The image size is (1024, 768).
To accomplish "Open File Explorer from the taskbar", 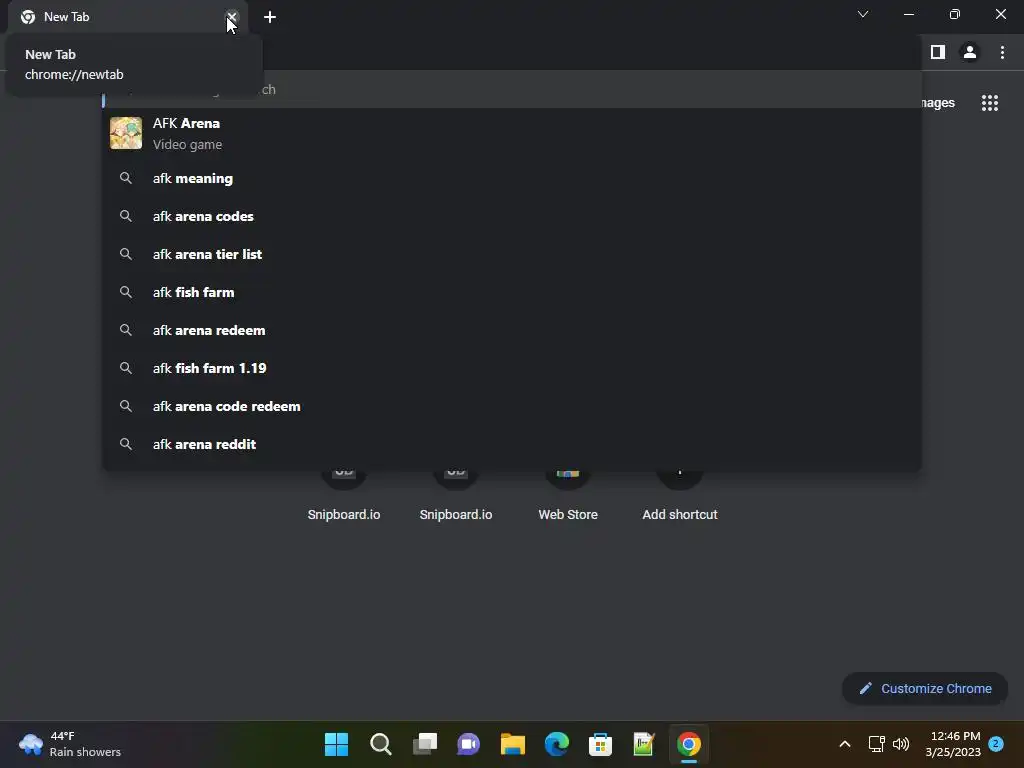I will 513,744.
